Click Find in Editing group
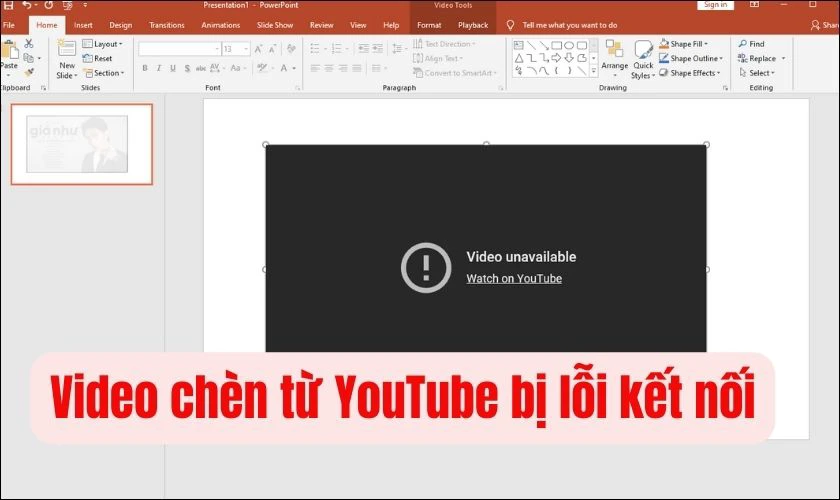The width and height of the screenshot is (840, 500). [x=751, y=44]
